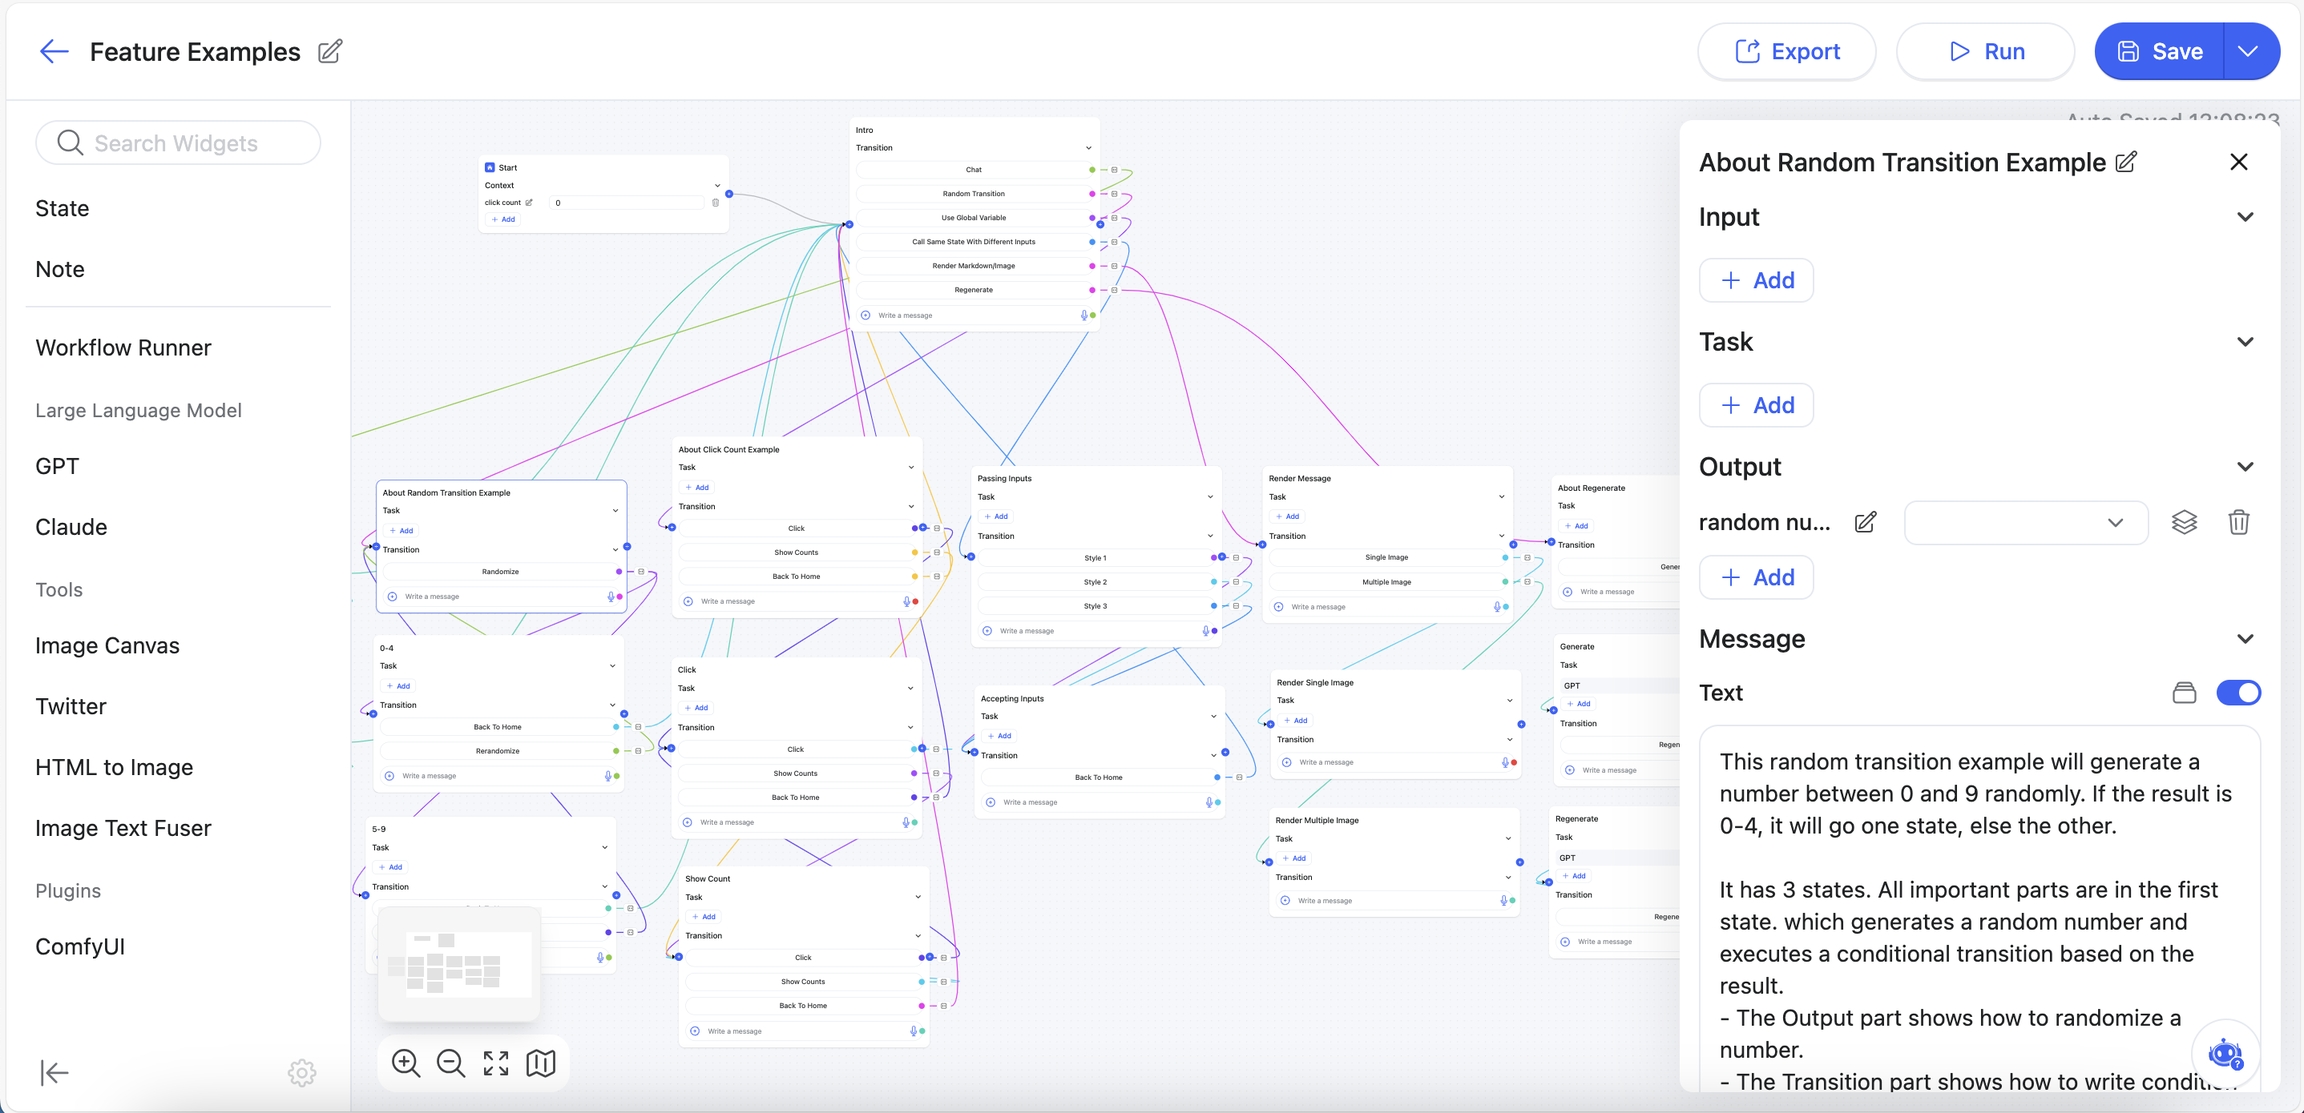Select the Workflow Runner widget

pos(123,348)
